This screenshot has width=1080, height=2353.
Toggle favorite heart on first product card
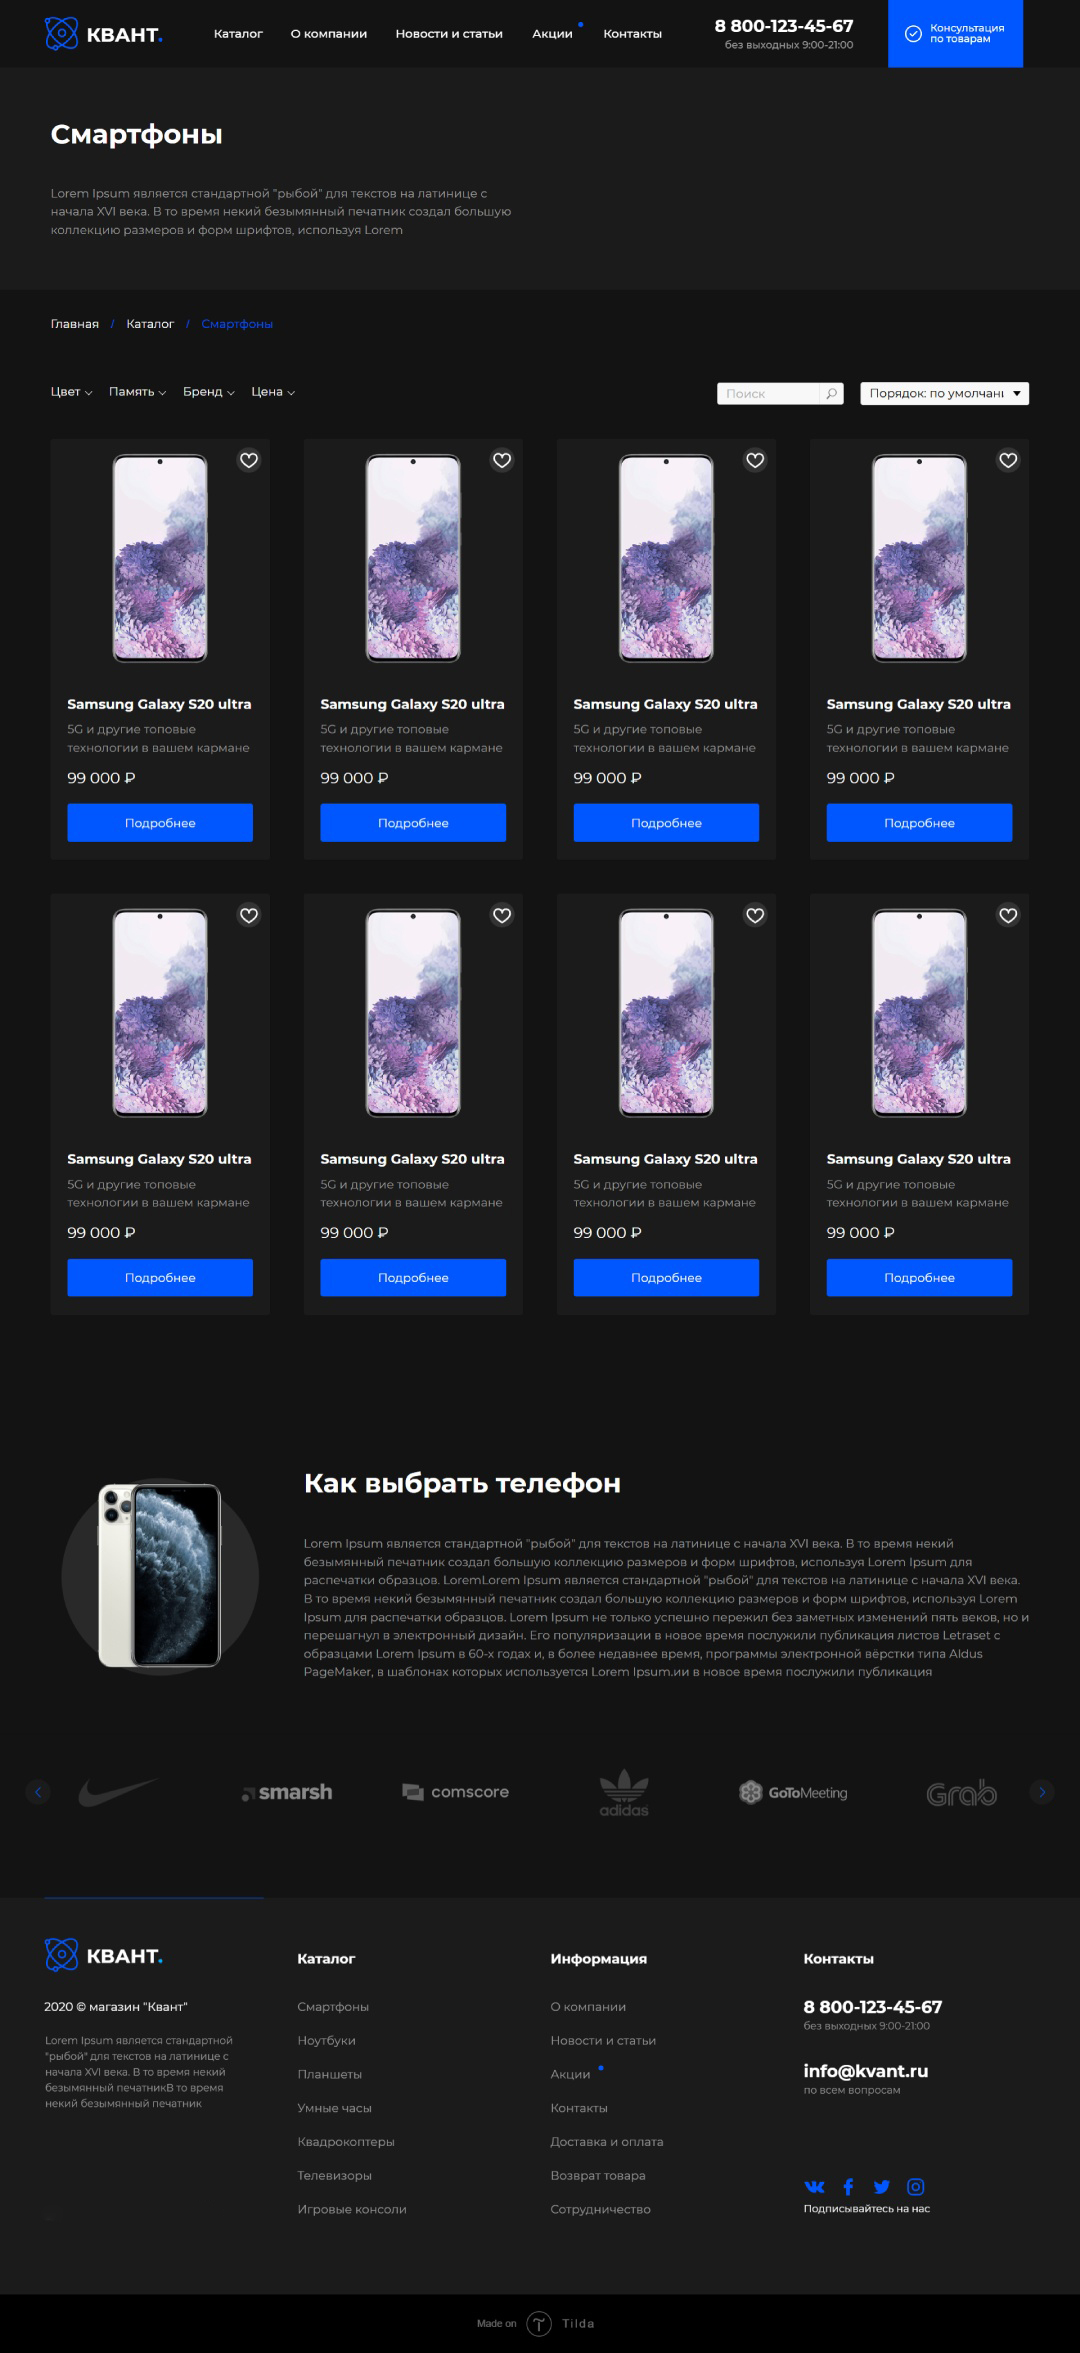(249, 460)
